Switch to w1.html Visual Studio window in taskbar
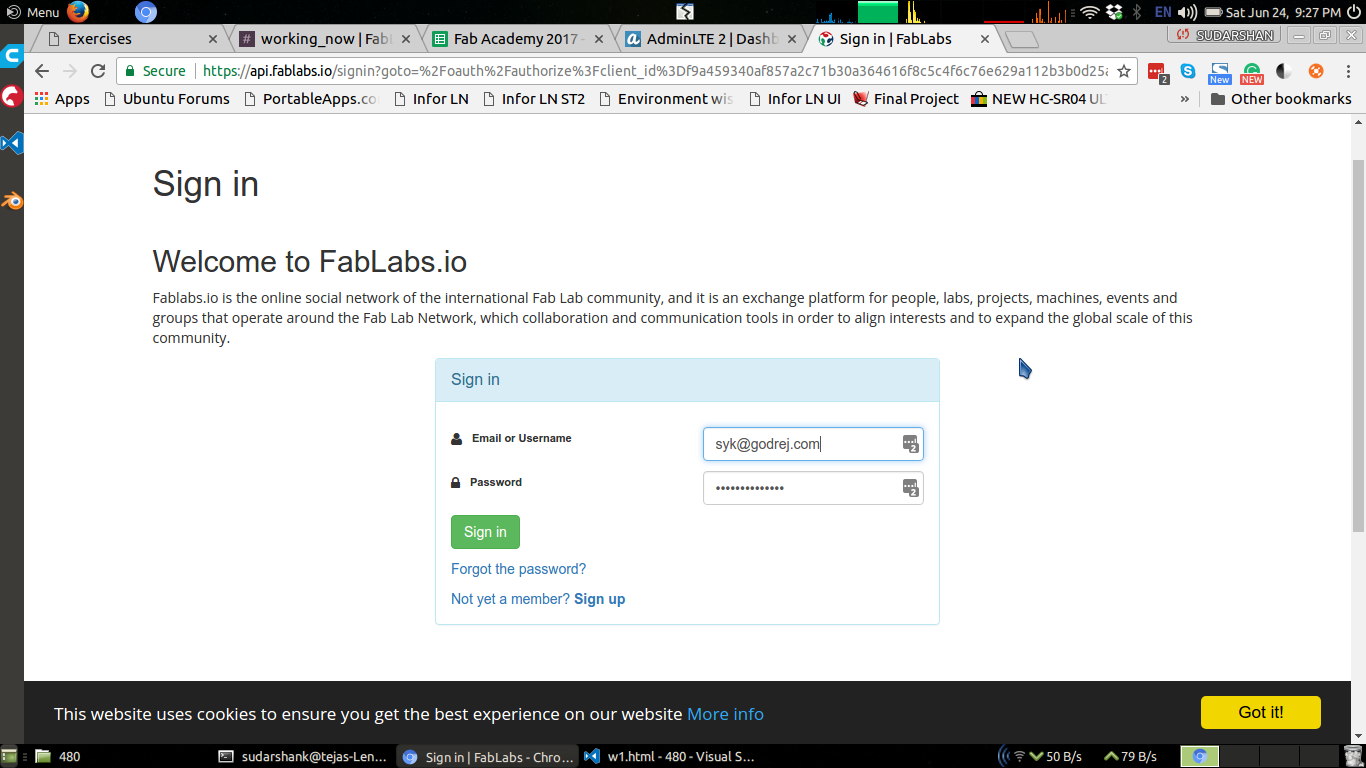 click(670, 757)
